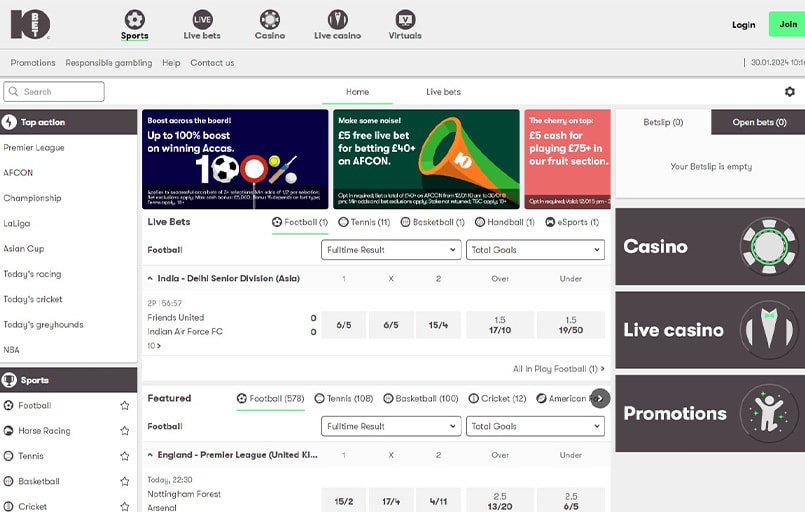Favorite Cricket with star icon

124,506
